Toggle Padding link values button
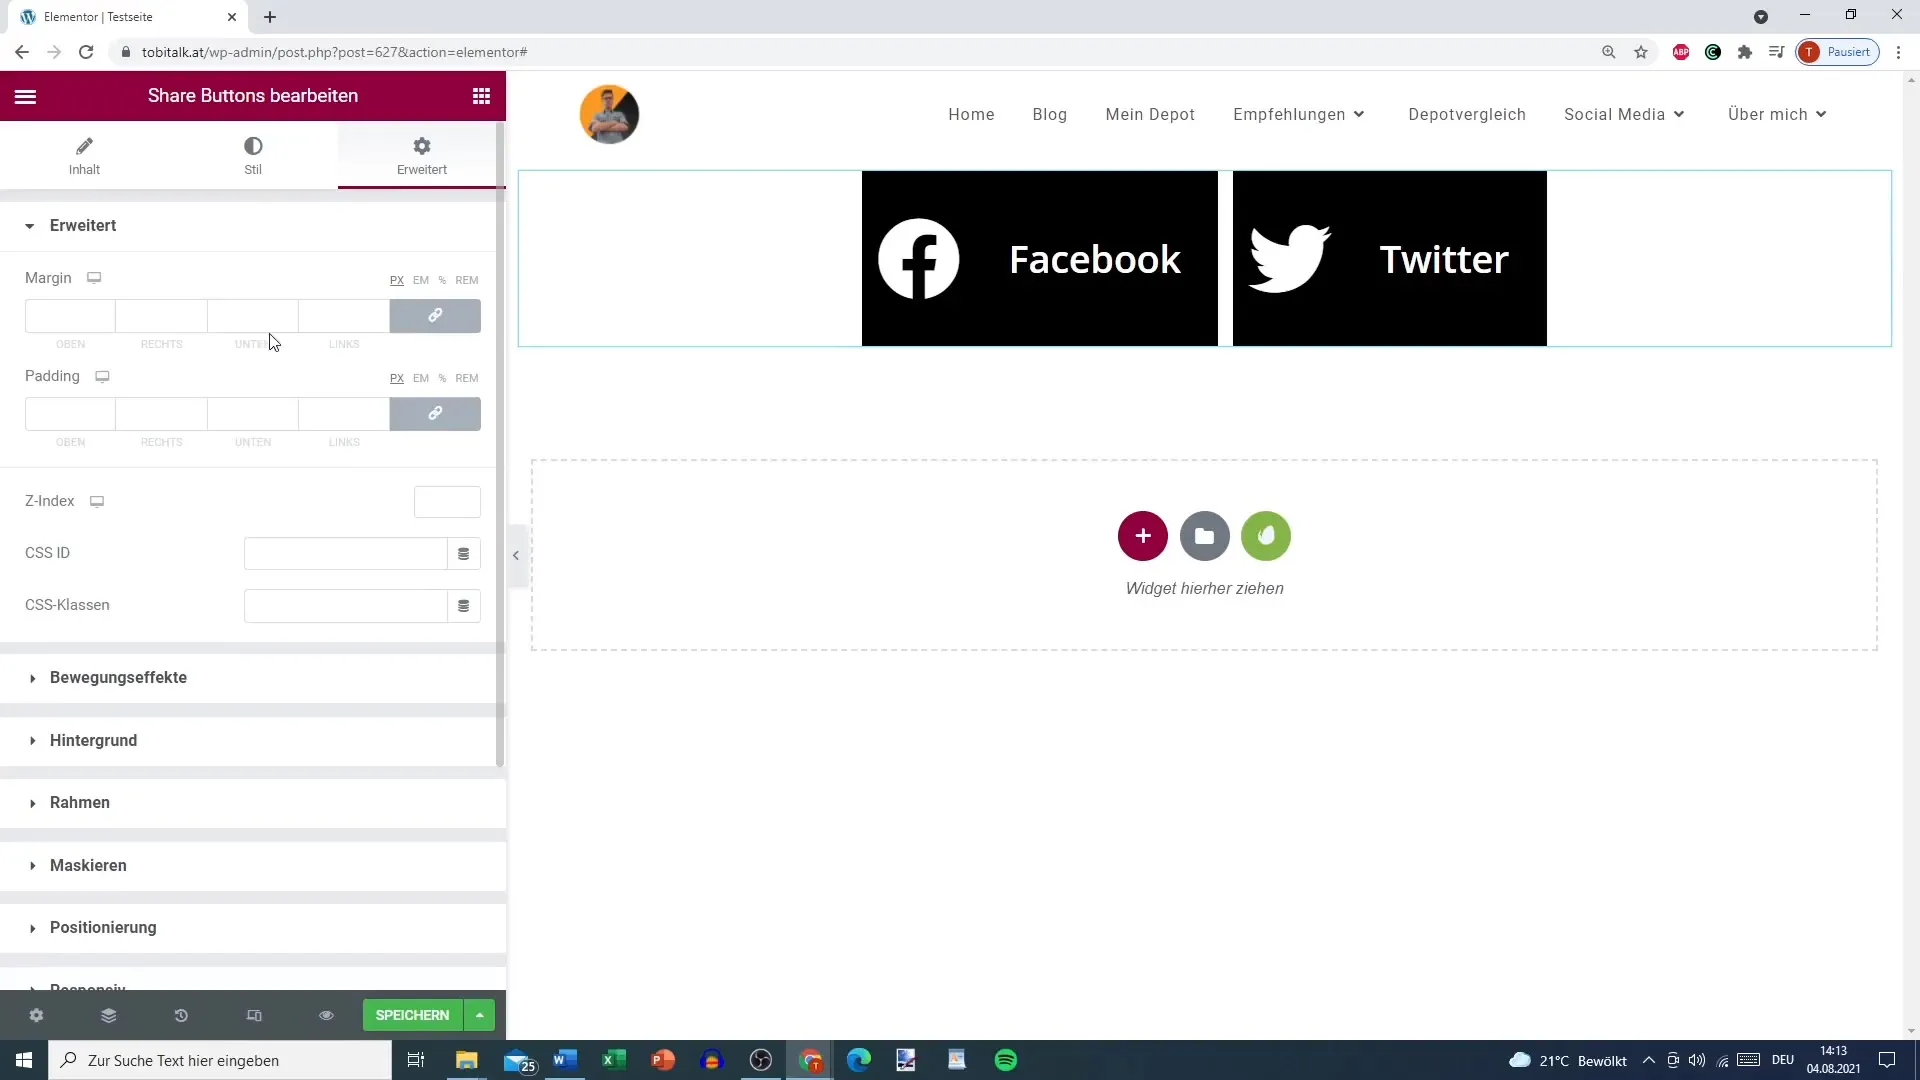Image resolution: width=1920 pixels, height=1080 pixels. [435, 414]
